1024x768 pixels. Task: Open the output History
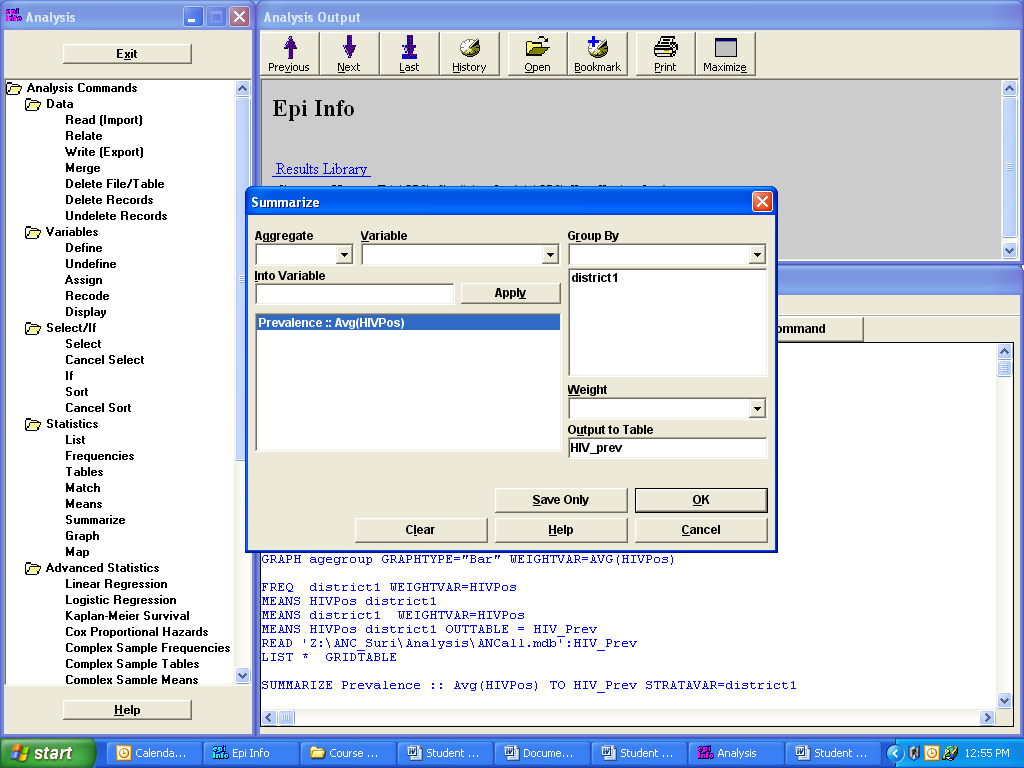tap(470, 54)
